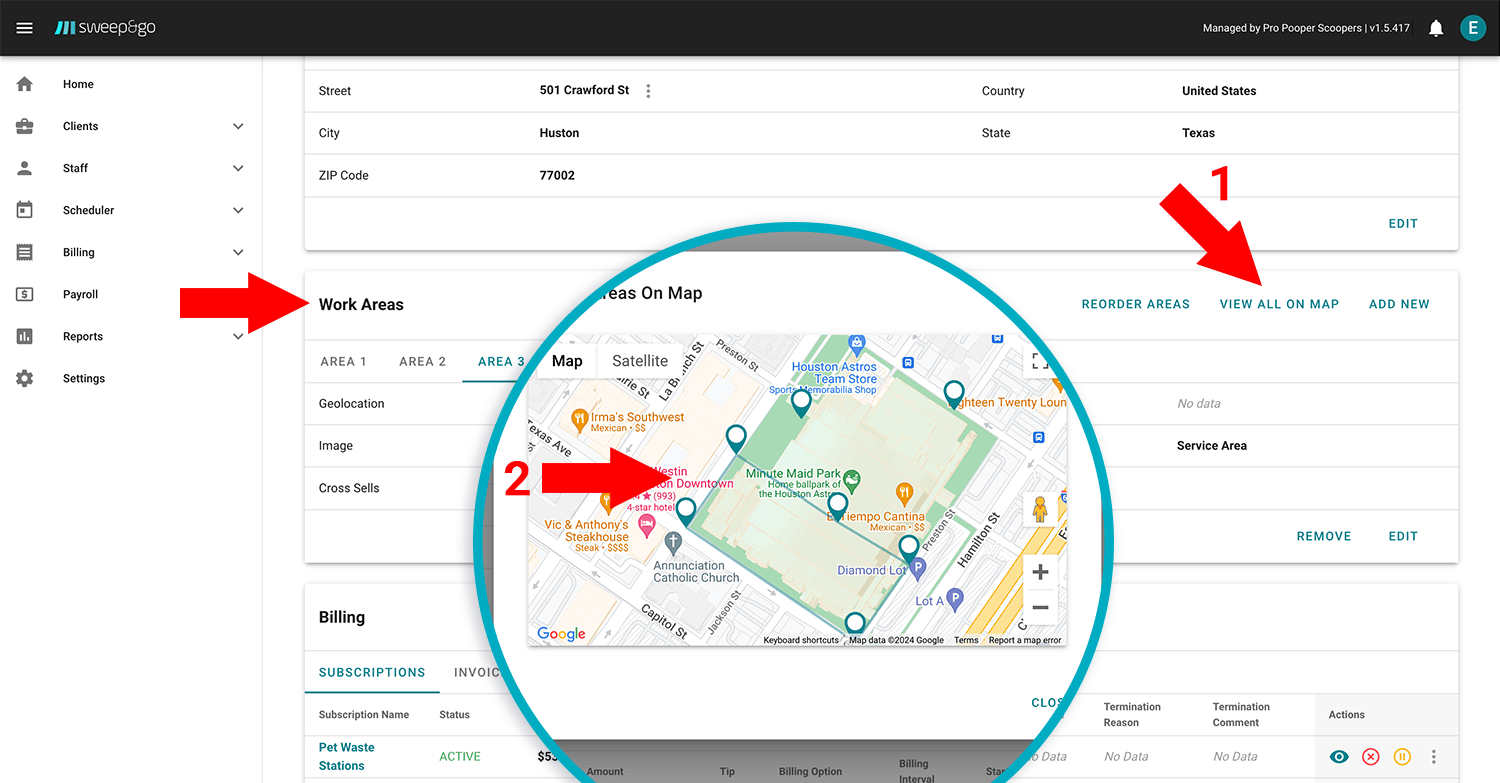Click the Pegman street view icon

tap(1040, 510)
